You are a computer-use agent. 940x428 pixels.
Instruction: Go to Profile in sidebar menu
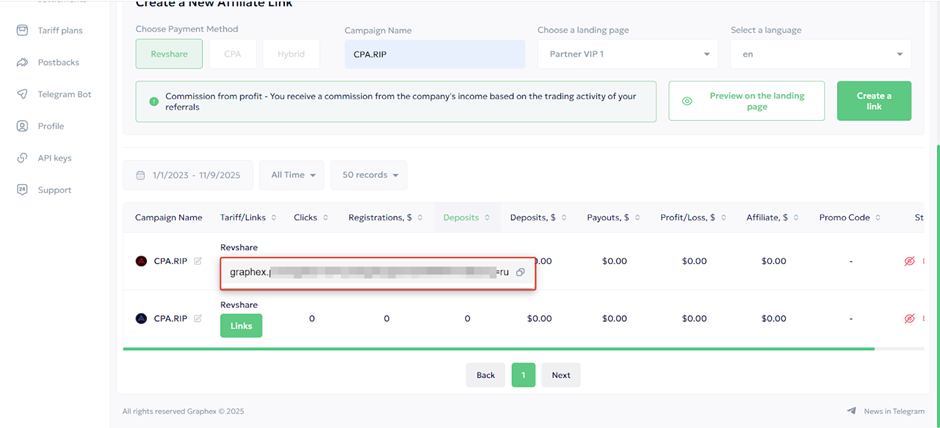tap(51, 126)
